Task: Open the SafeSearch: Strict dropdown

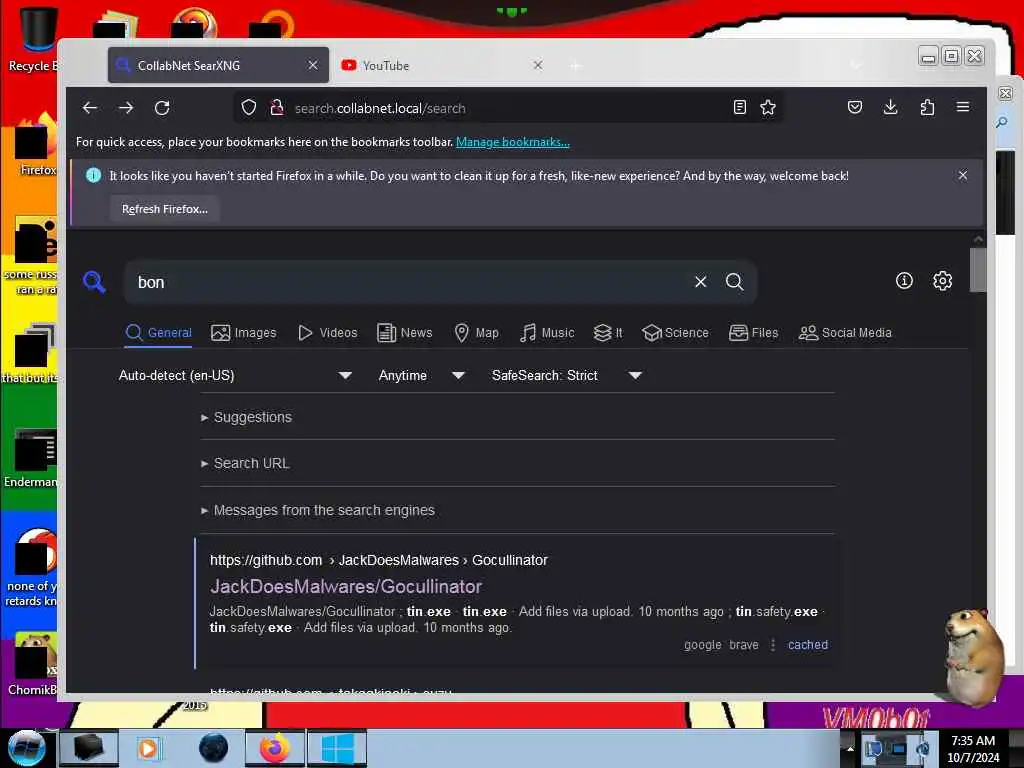Action: pyautogui.click(x=566, y=376)
